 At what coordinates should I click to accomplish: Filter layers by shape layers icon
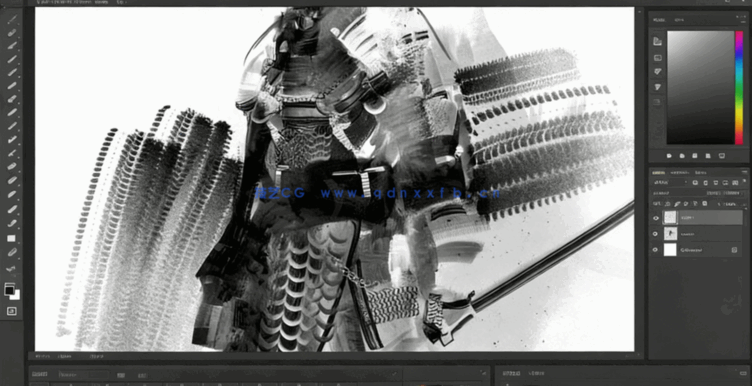pyautogui.click(x=725, y=183)
